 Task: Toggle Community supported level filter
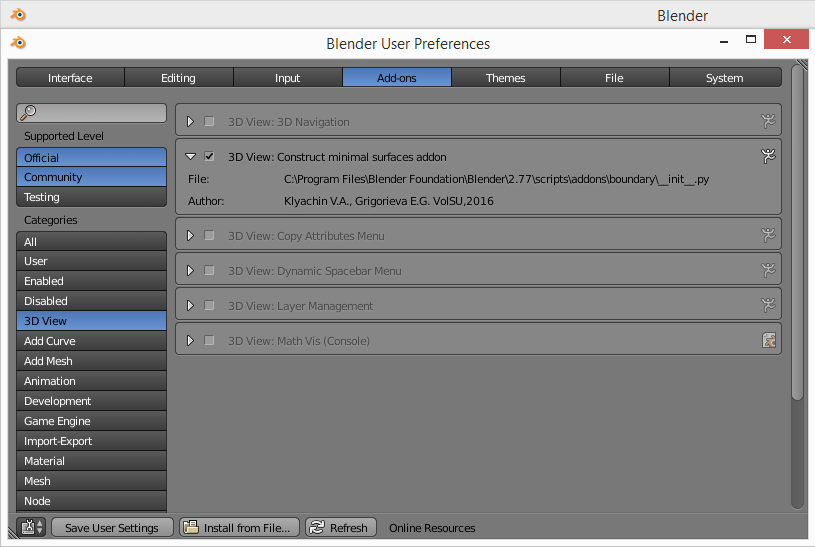[x=91, y=177]
